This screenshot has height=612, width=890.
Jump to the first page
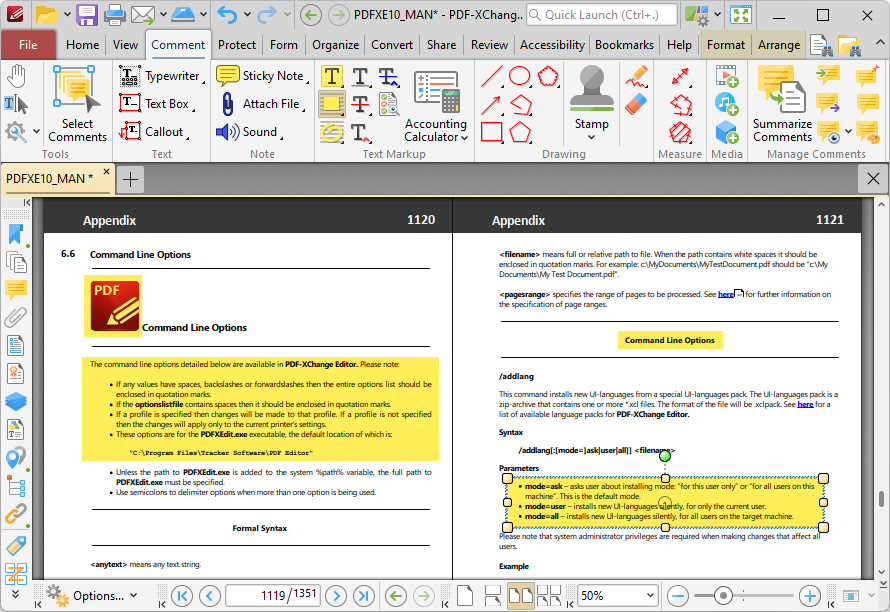pos(182,596)
